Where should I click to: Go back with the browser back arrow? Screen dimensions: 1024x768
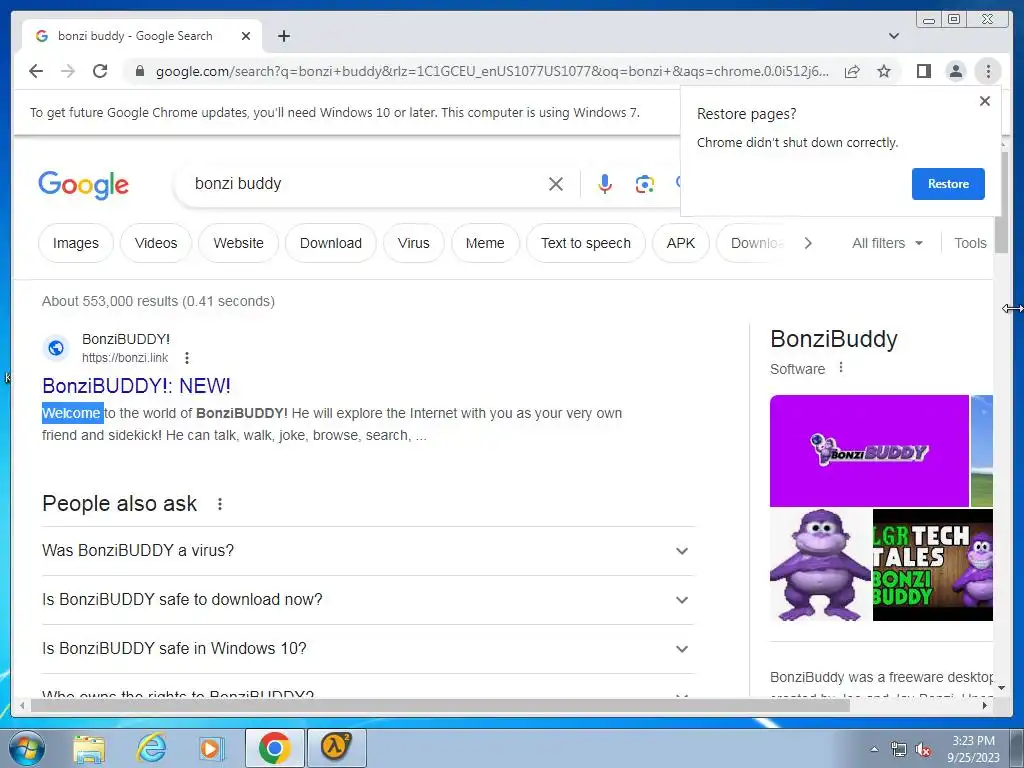[36, 71]
